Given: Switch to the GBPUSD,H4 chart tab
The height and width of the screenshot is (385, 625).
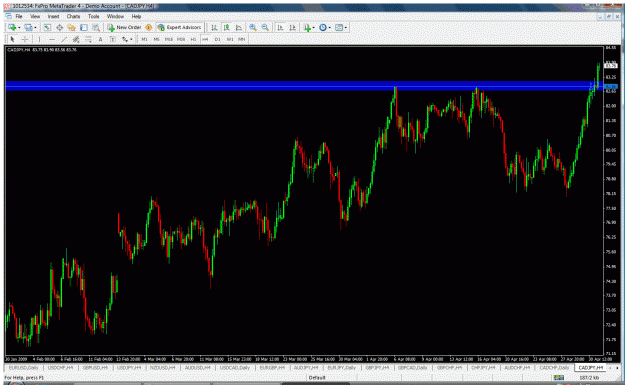Looking at the screenshot, I should click(x=96, y=367).
